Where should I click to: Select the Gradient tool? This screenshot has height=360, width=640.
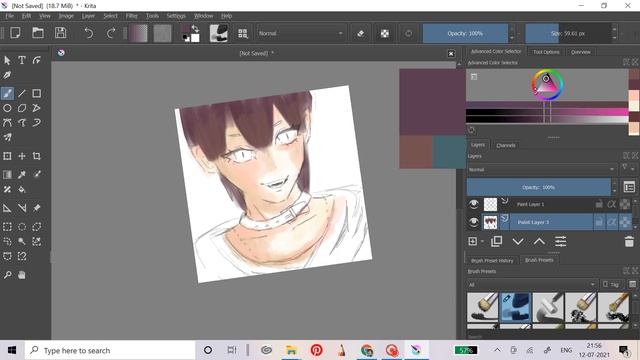7,175
